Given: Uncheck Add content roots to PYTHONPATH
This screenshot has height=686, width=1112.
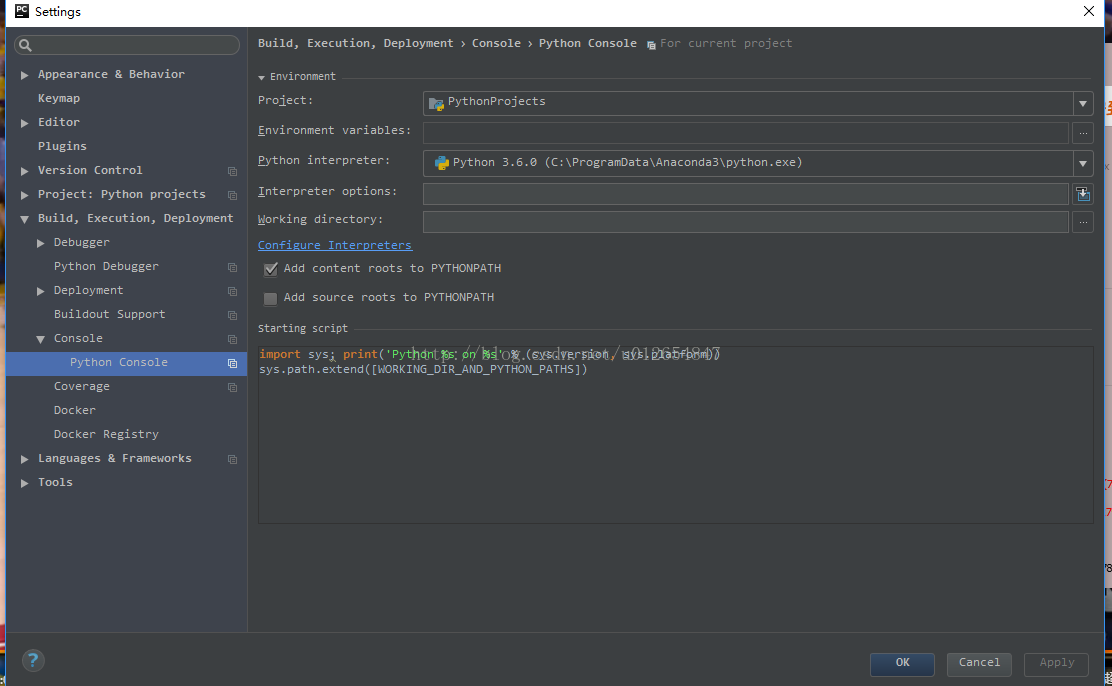Looking at the screenshot, I should (270, 269).
